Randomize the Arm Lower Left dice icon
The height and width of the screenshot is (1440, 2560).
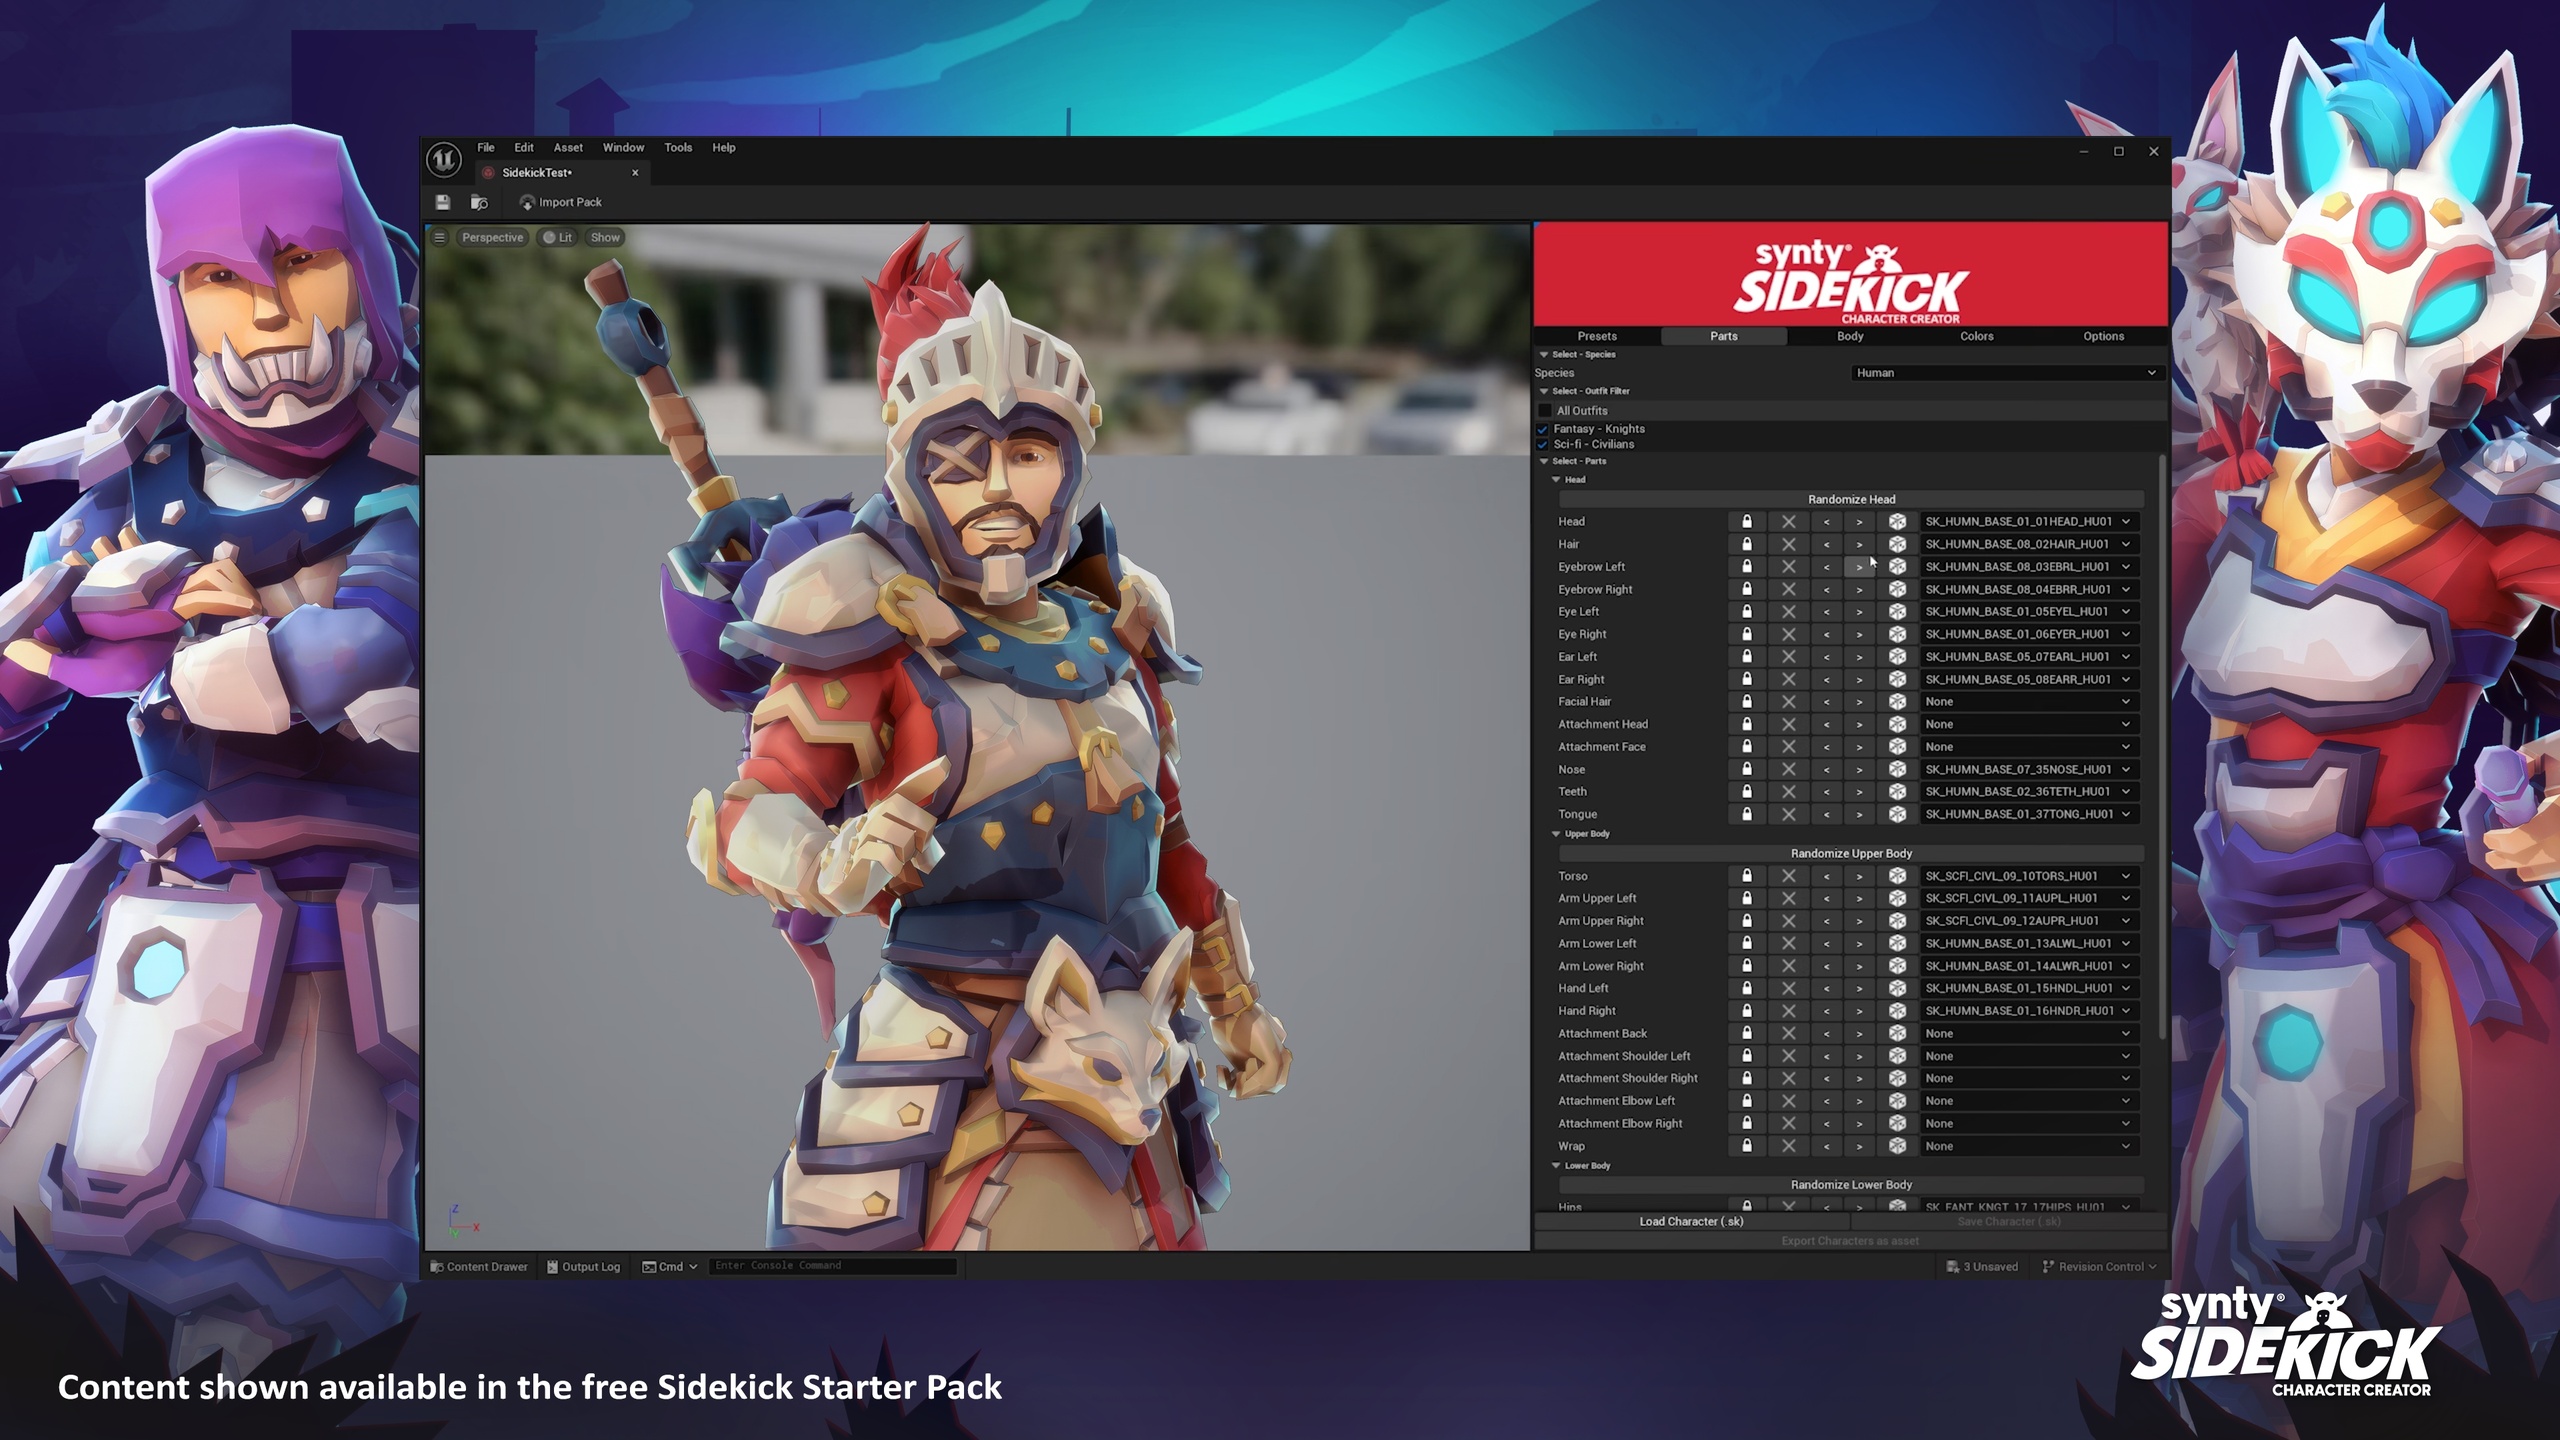[1896, 943]
